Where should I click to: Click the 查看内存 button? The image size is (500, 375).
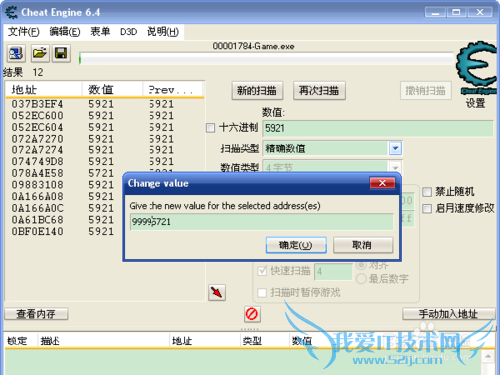pos(36,314)
